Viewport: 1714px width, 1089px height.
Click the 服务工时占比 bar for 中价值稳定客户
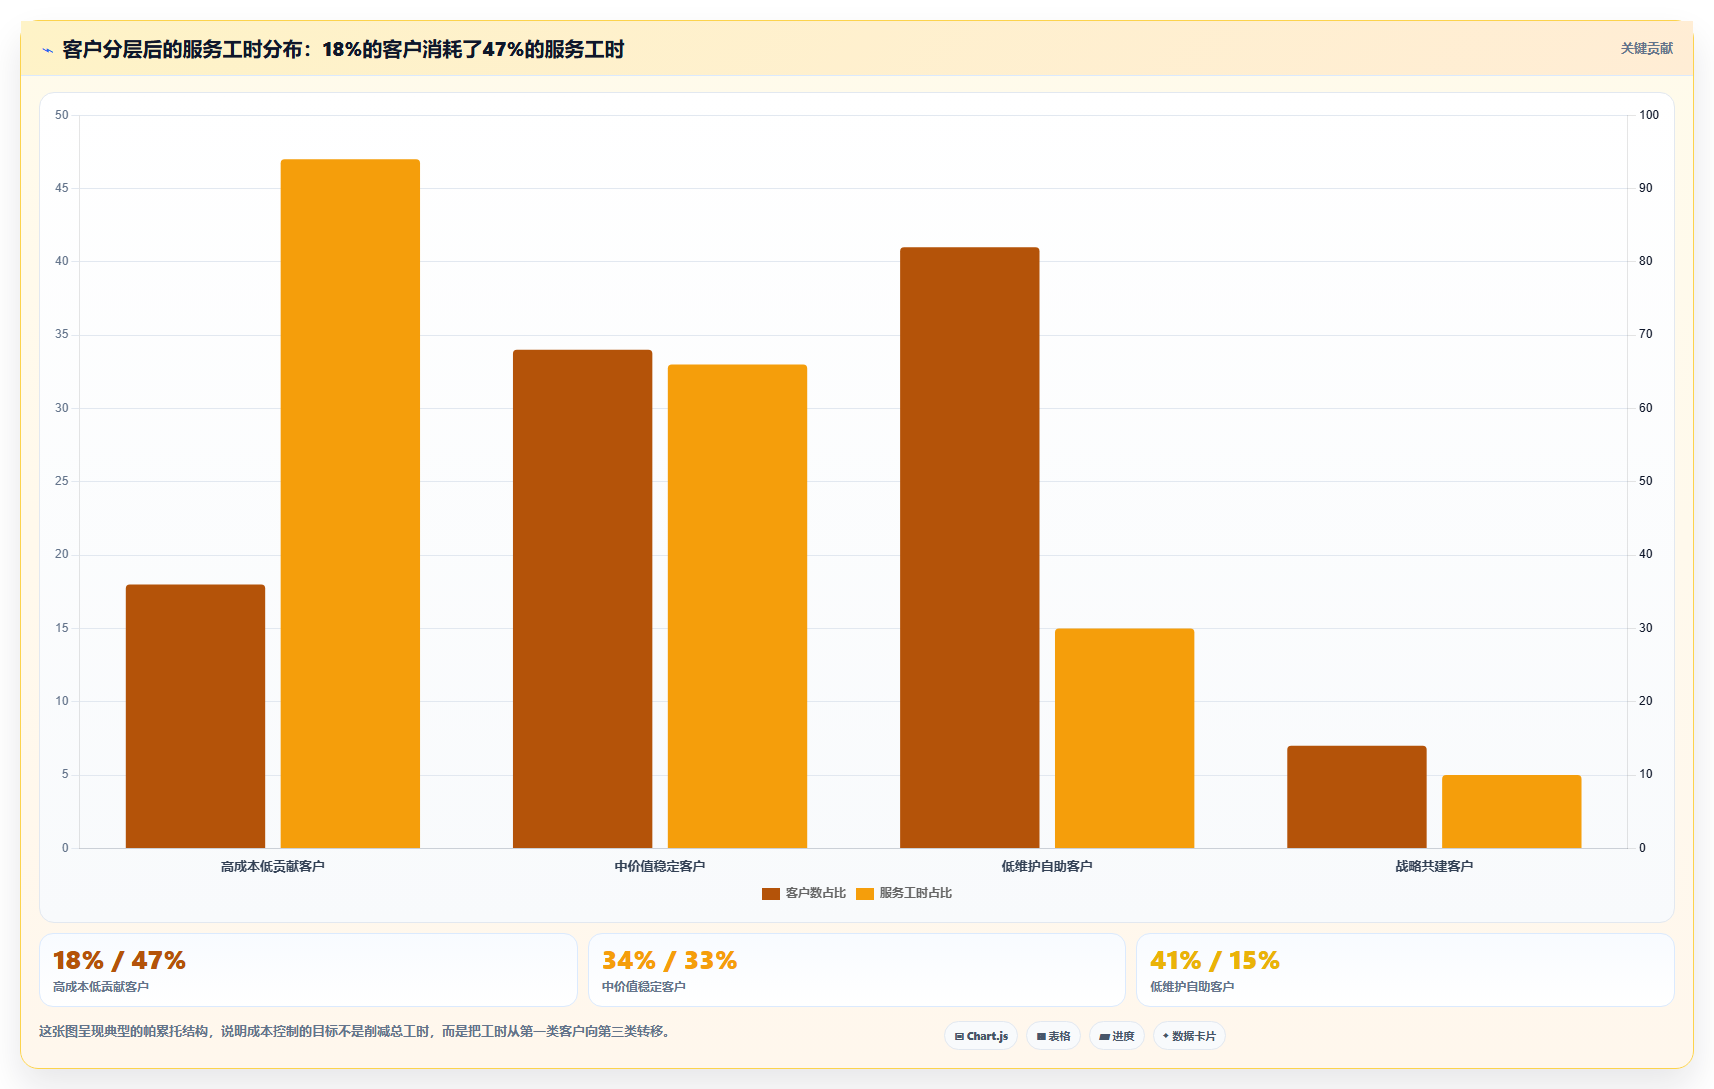pyautogui.click(x=737, y=606)
